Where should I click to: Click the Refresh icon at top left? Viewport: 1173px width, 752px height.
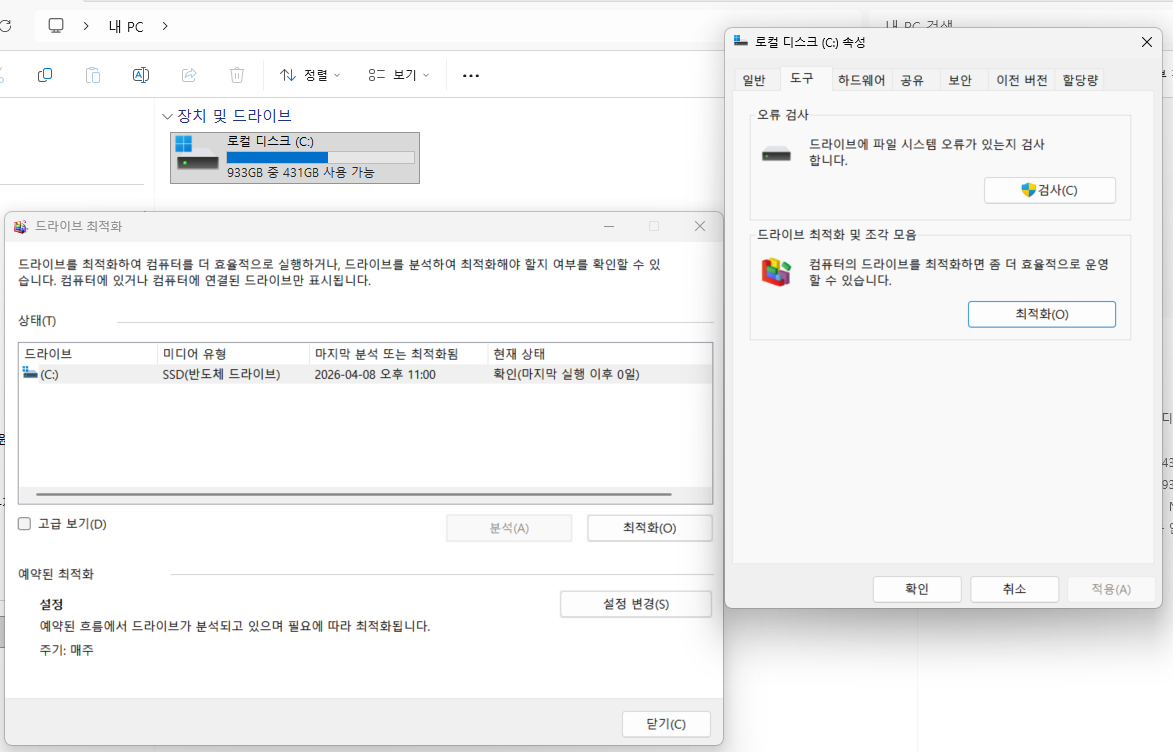click(8, 26)
